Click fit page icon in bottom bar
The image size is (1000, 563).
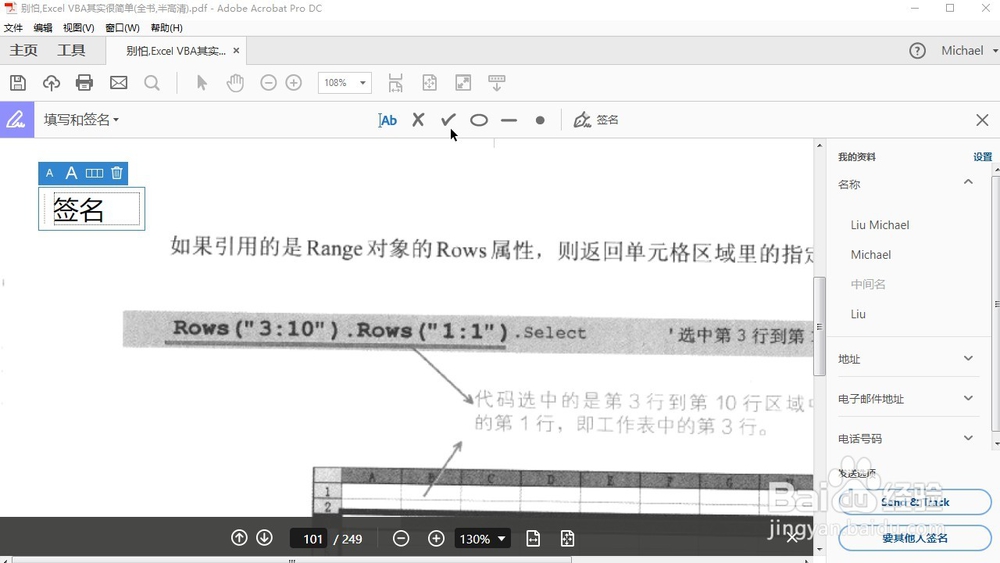point(567,539)
